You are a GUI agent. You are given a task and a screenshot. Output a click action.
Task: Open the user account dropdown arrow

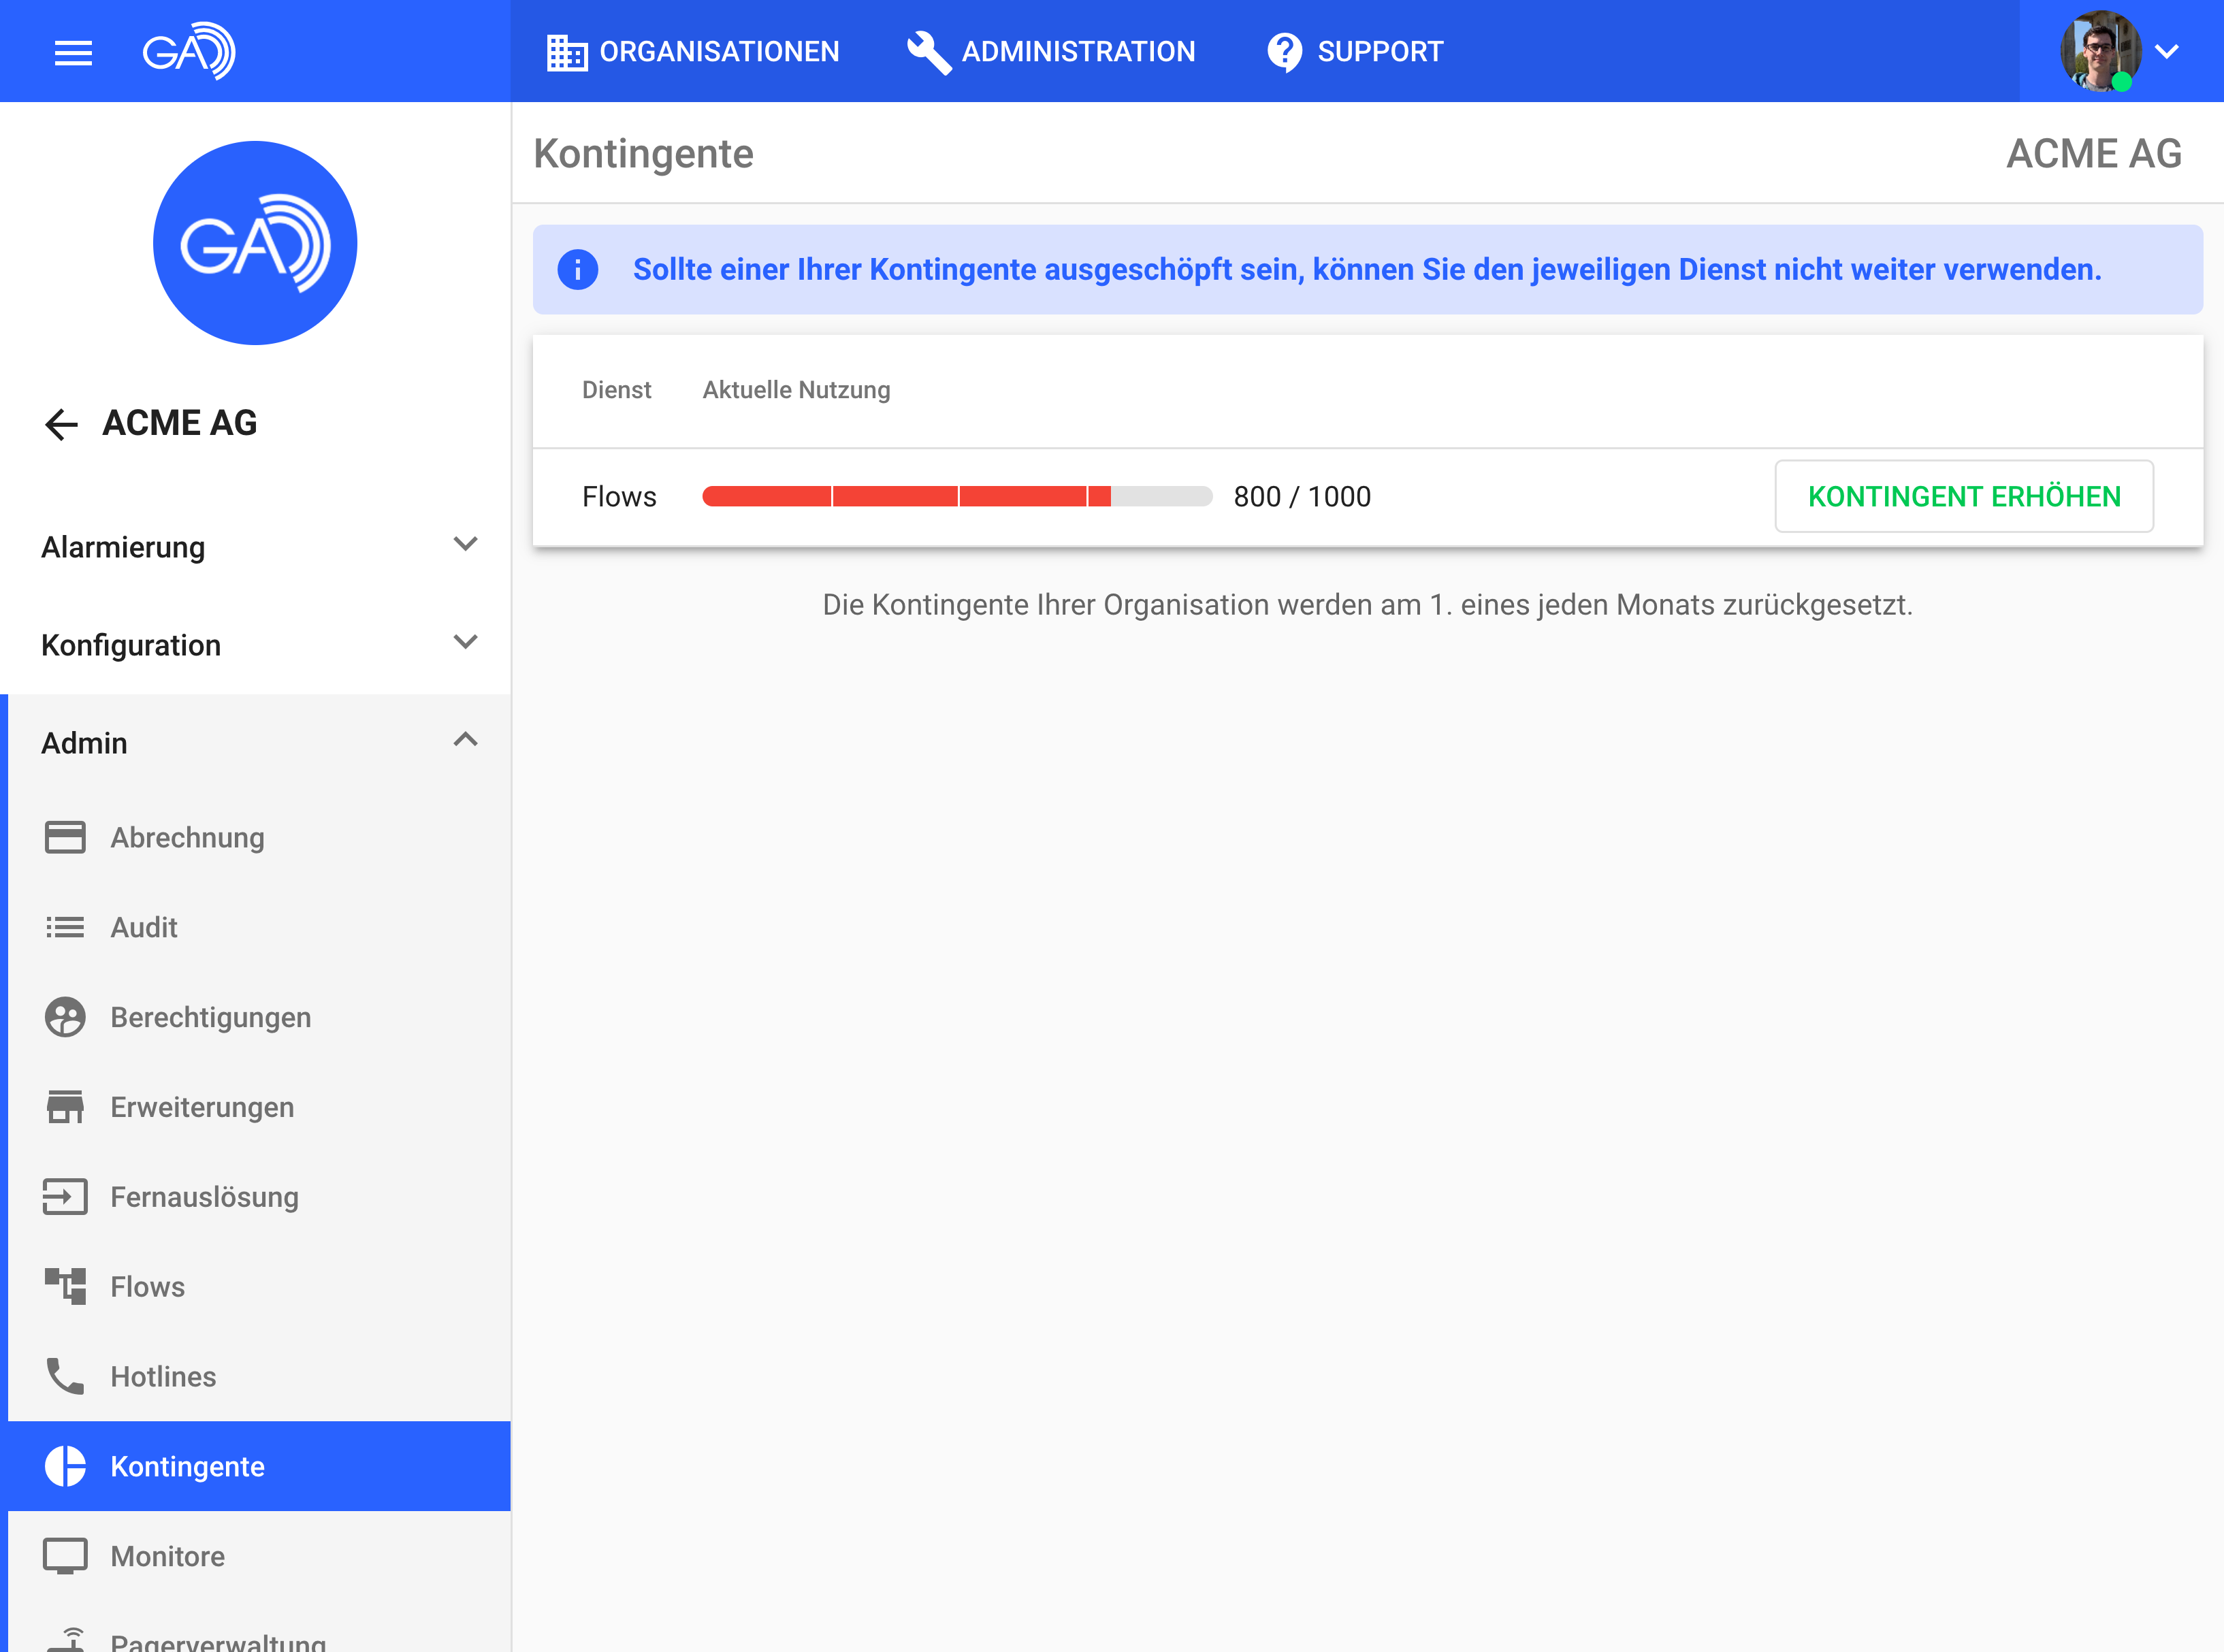pos(2166,52)
